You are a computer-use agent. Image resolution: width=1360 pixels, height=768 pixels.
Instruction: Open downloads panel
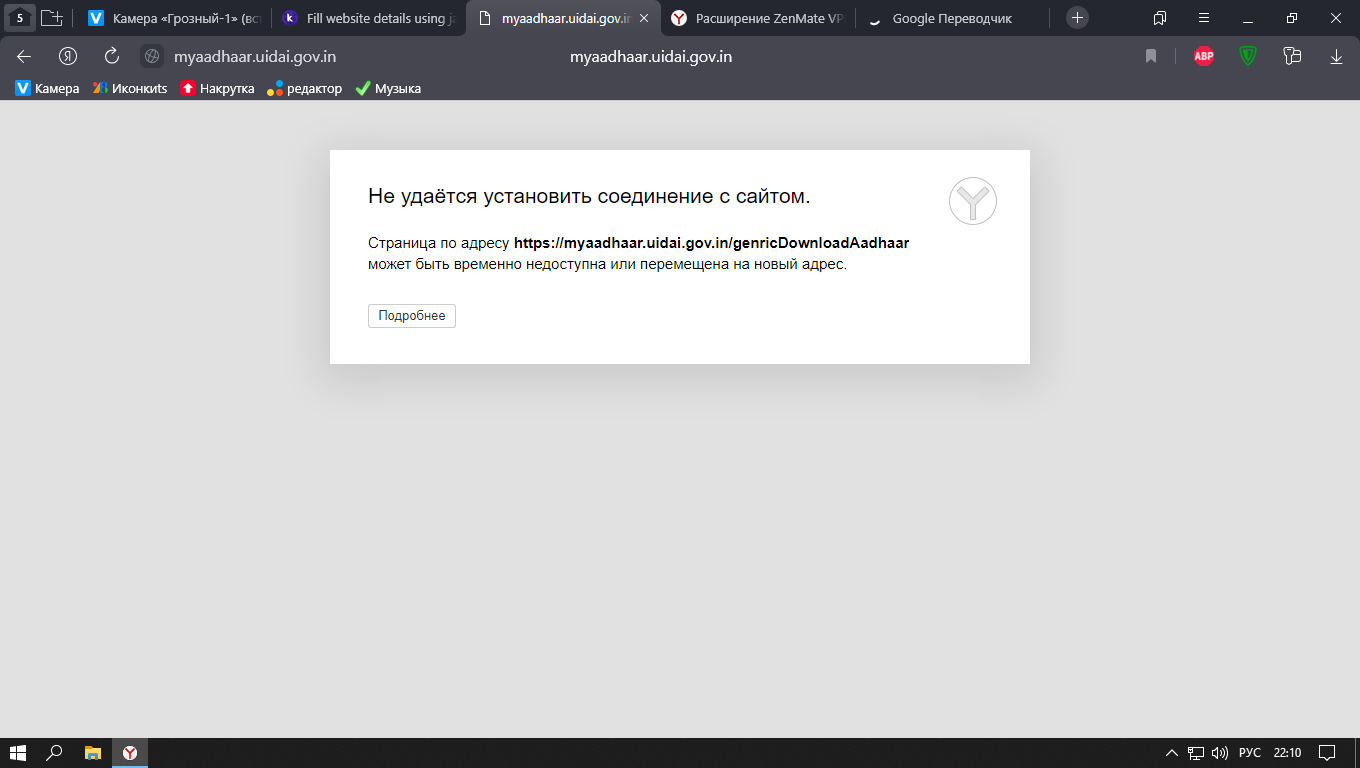(x=1336, y=57)
